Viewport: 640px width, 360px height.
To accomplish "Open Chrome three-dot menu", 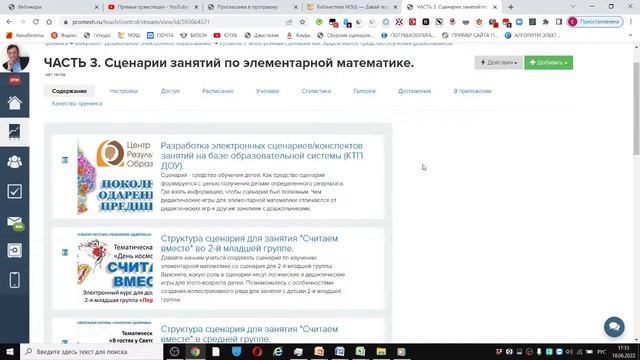I will point(631,22).
